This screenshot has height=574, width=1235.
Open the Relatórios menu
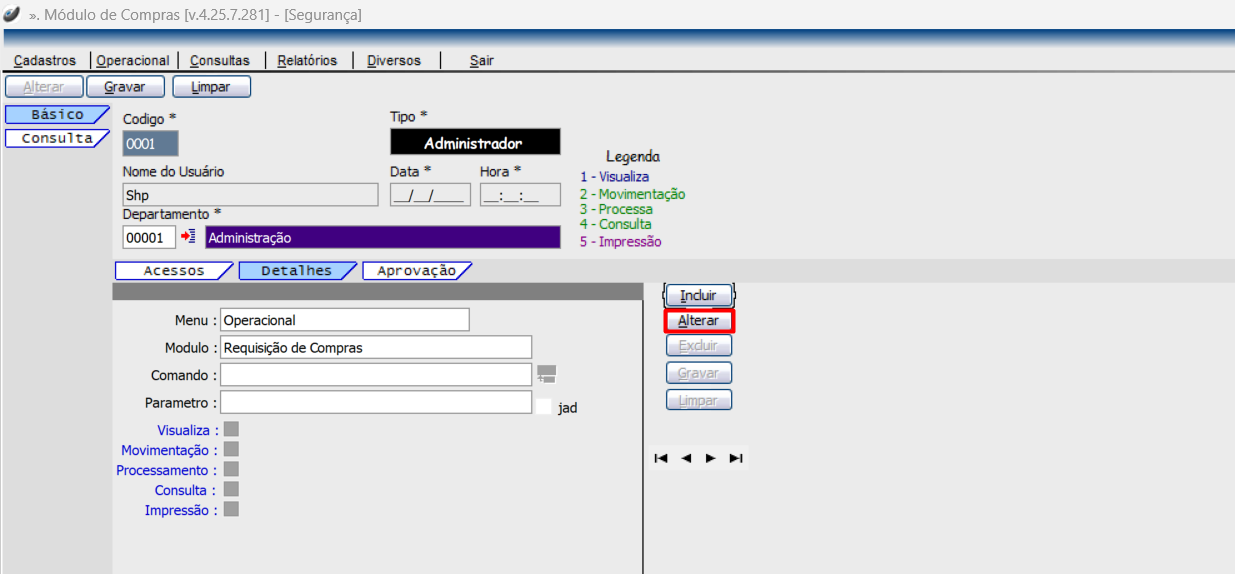click(x=307, y=60)
